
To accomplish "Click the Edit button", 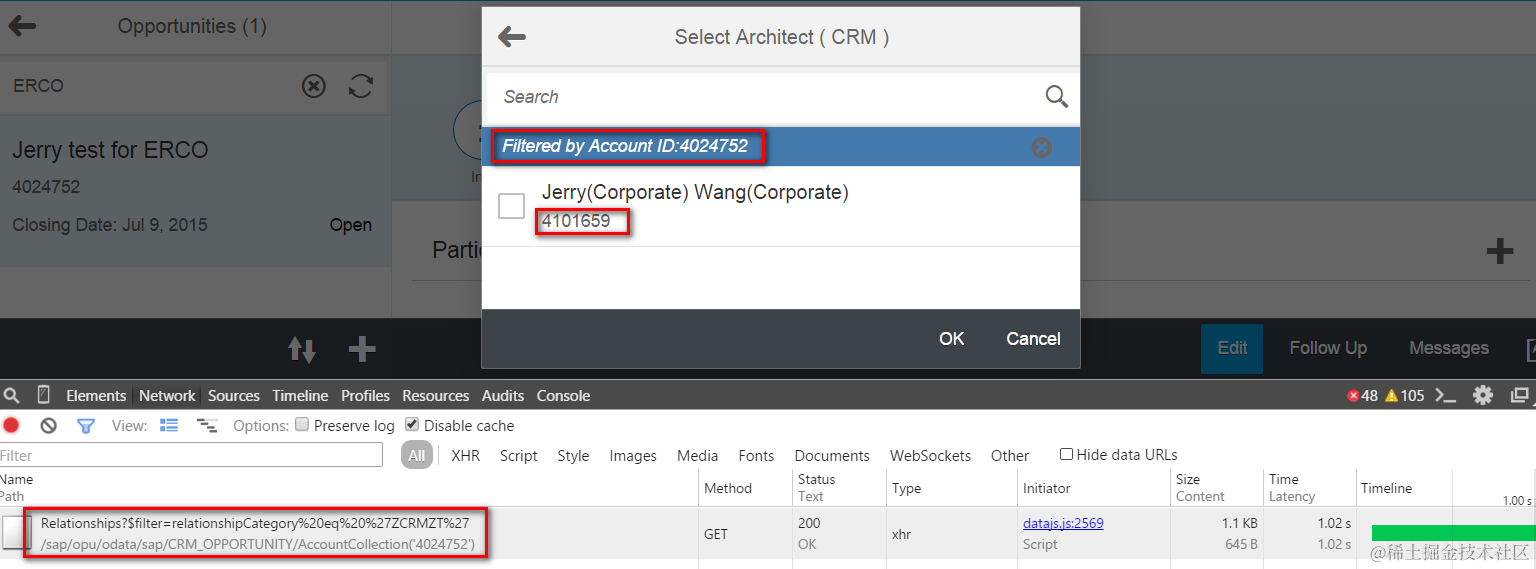I will pyautogui.click(x=1232, y=348).
